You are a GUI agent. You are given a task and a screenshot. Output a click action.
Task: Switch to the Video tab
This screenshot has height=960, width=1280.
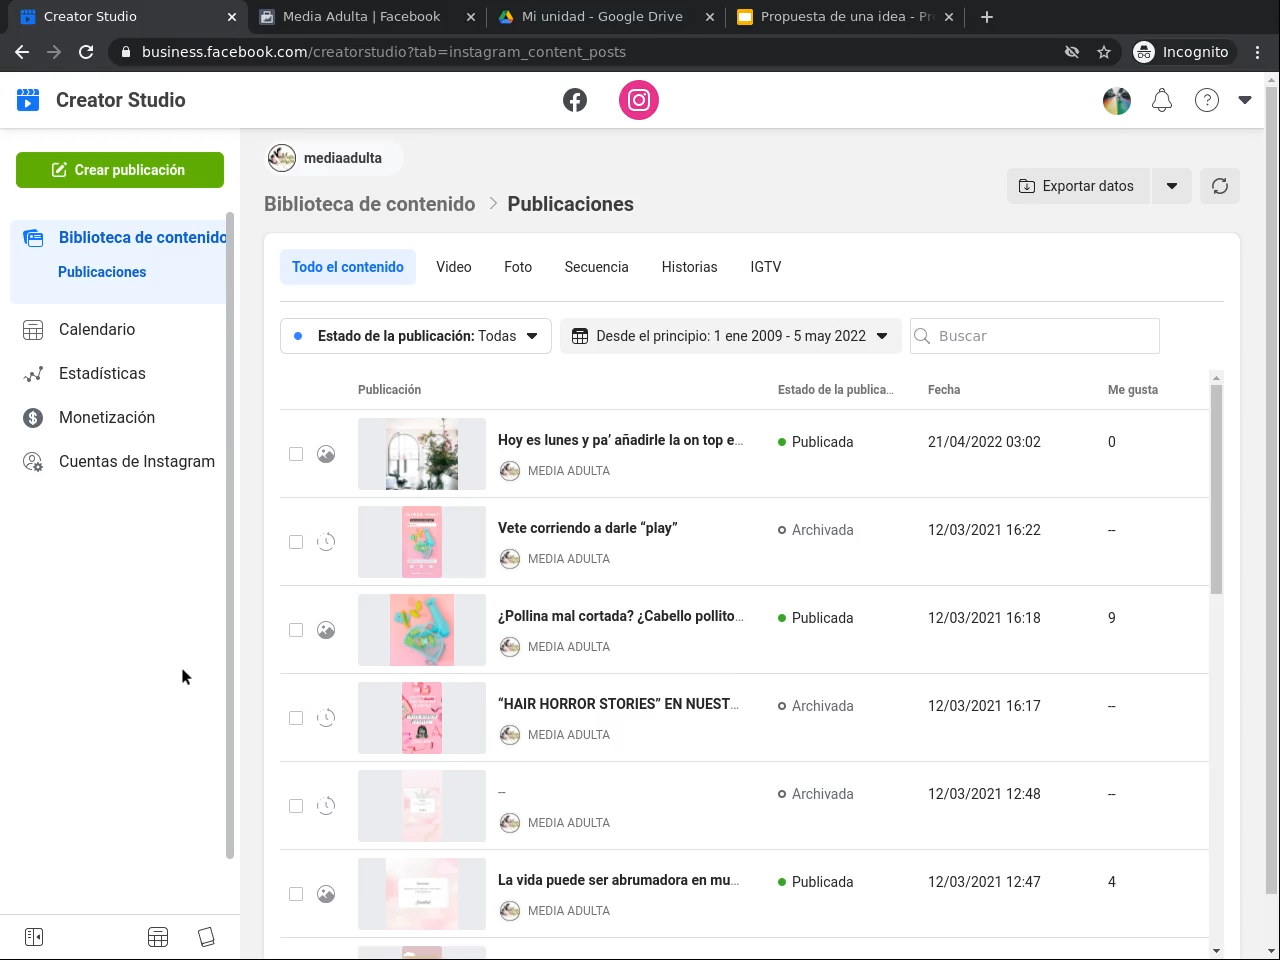tap(454, 267)
